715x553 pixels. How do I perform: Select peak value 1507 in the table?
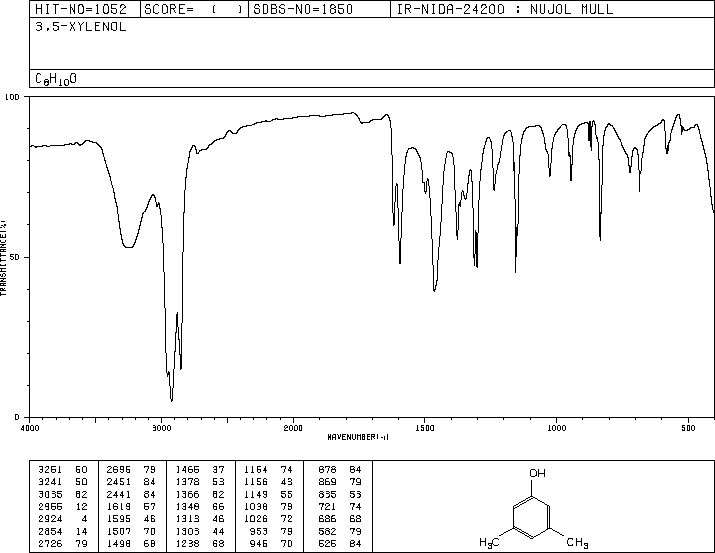tap(119, 532)
